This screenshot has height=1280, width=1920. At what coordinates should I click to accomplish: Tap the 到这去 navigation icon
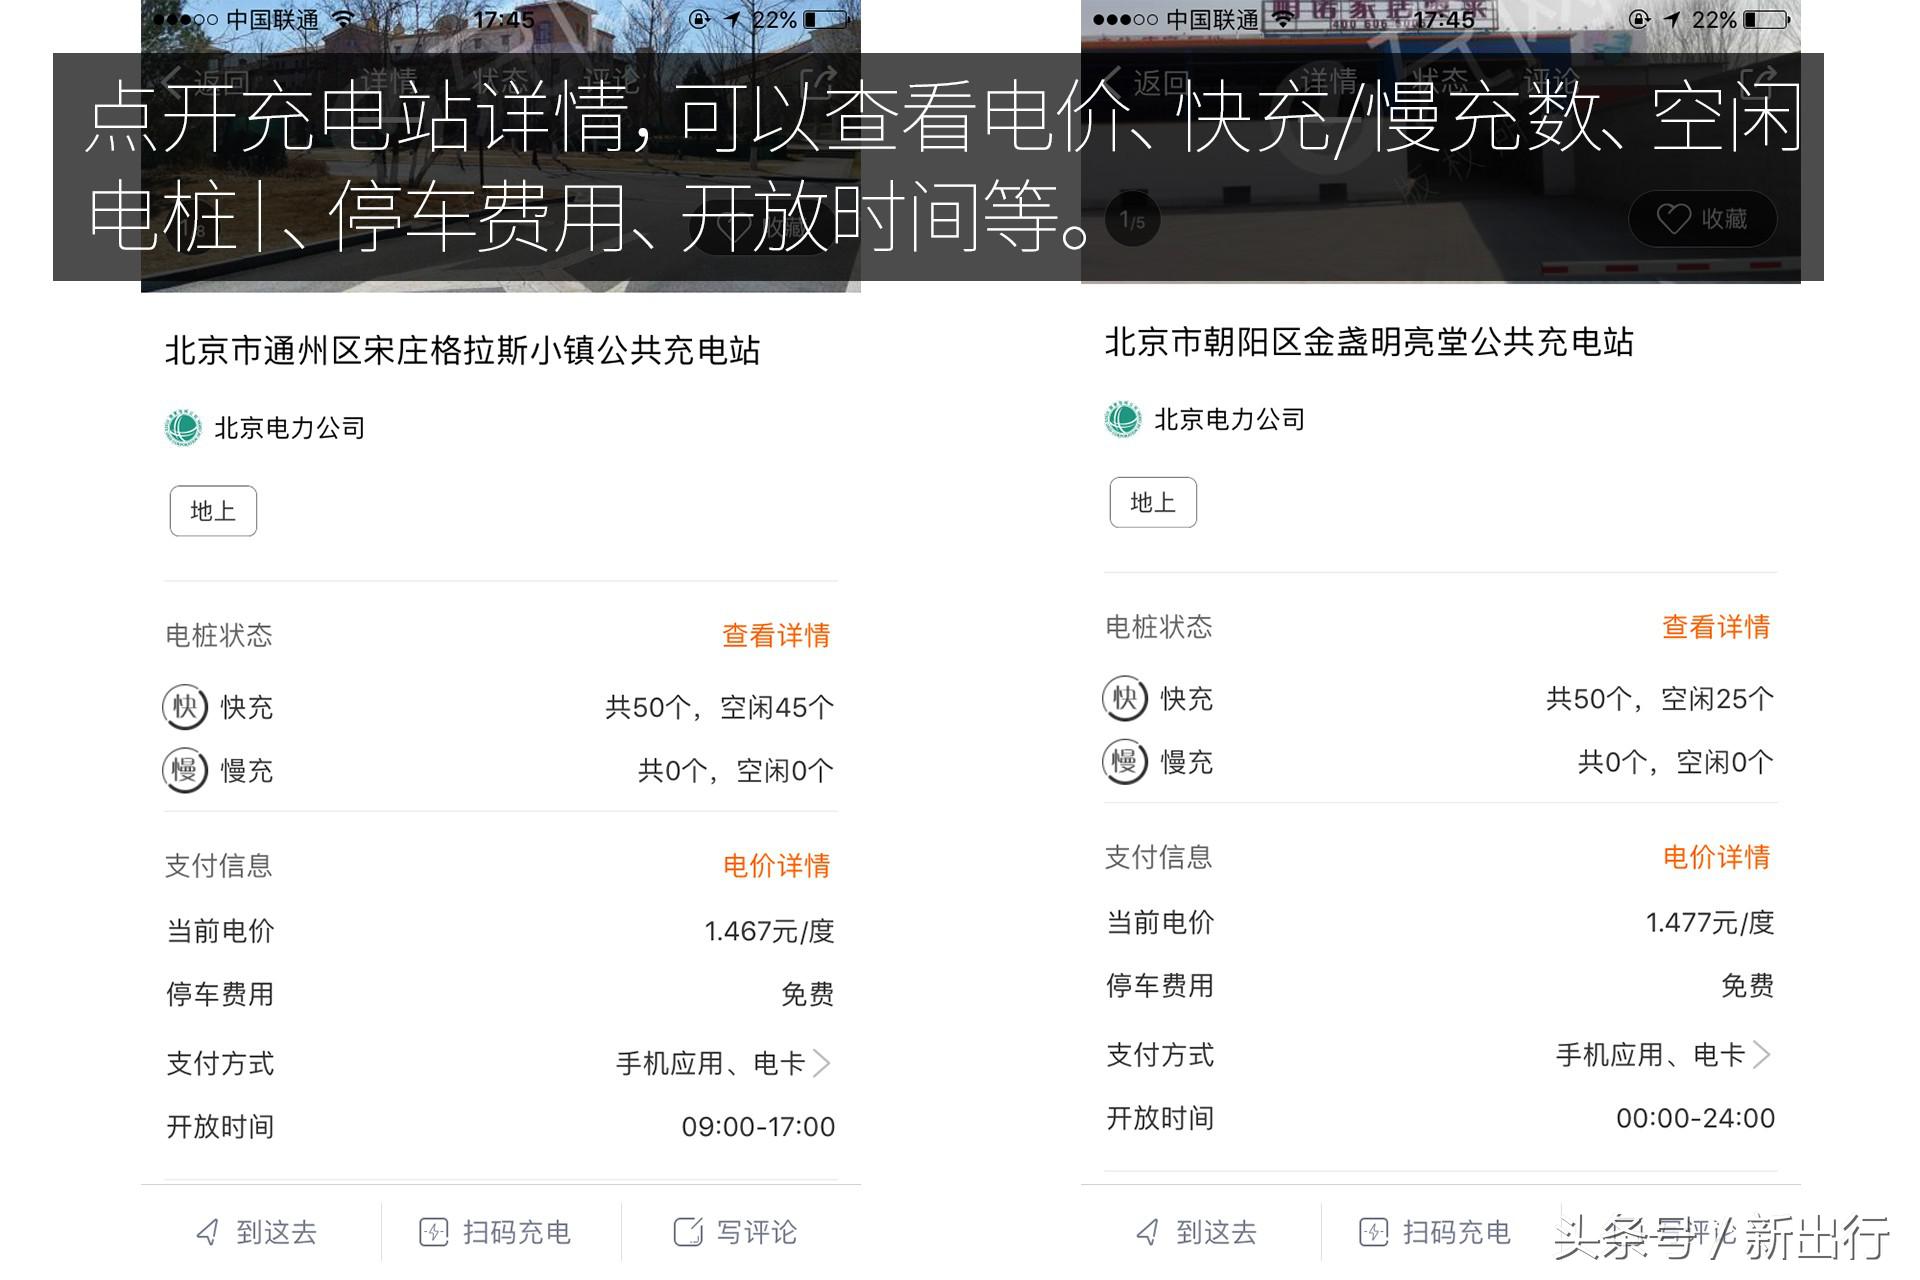(208, 1232)
